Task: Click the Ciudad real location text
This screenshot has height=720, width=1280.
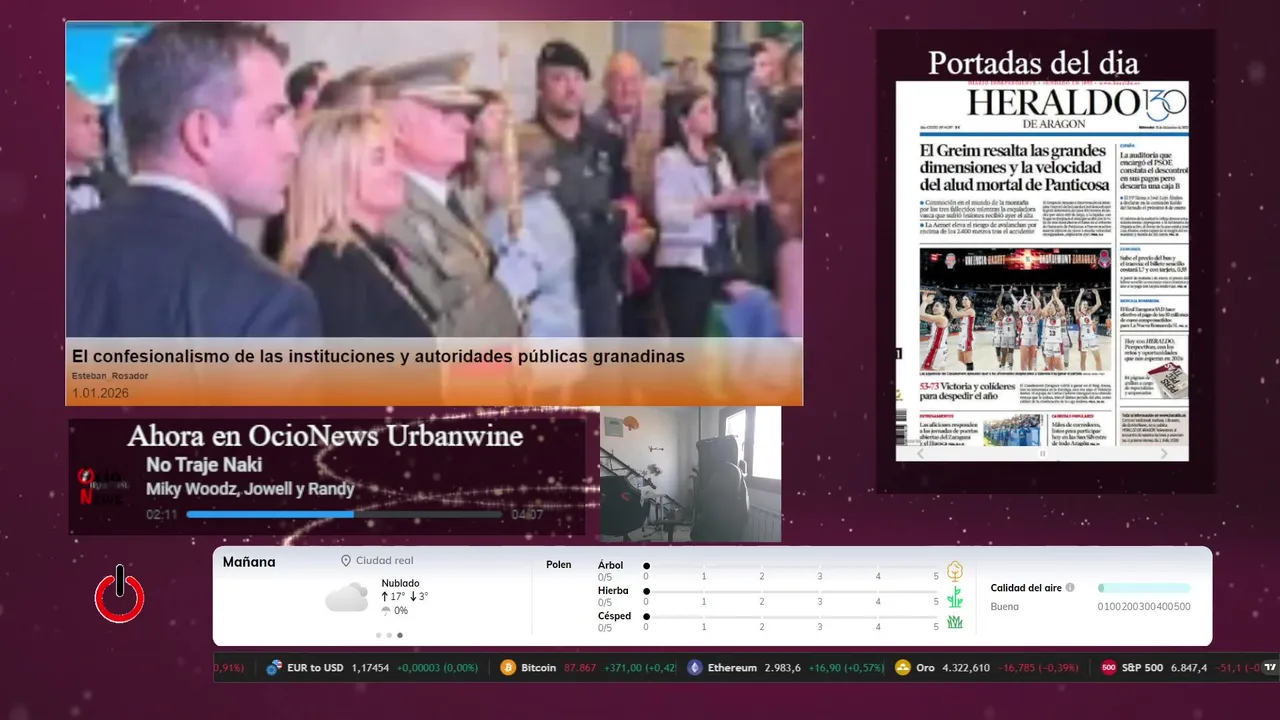Action: point(384,561)
